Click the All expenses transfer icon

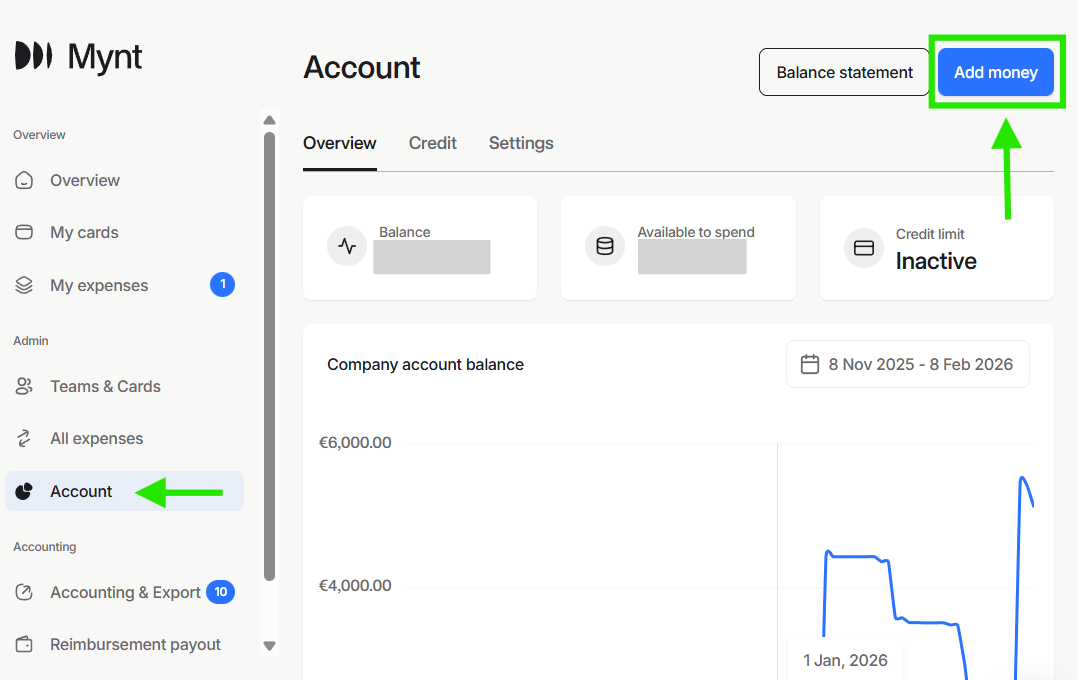(x=23, y=438)
